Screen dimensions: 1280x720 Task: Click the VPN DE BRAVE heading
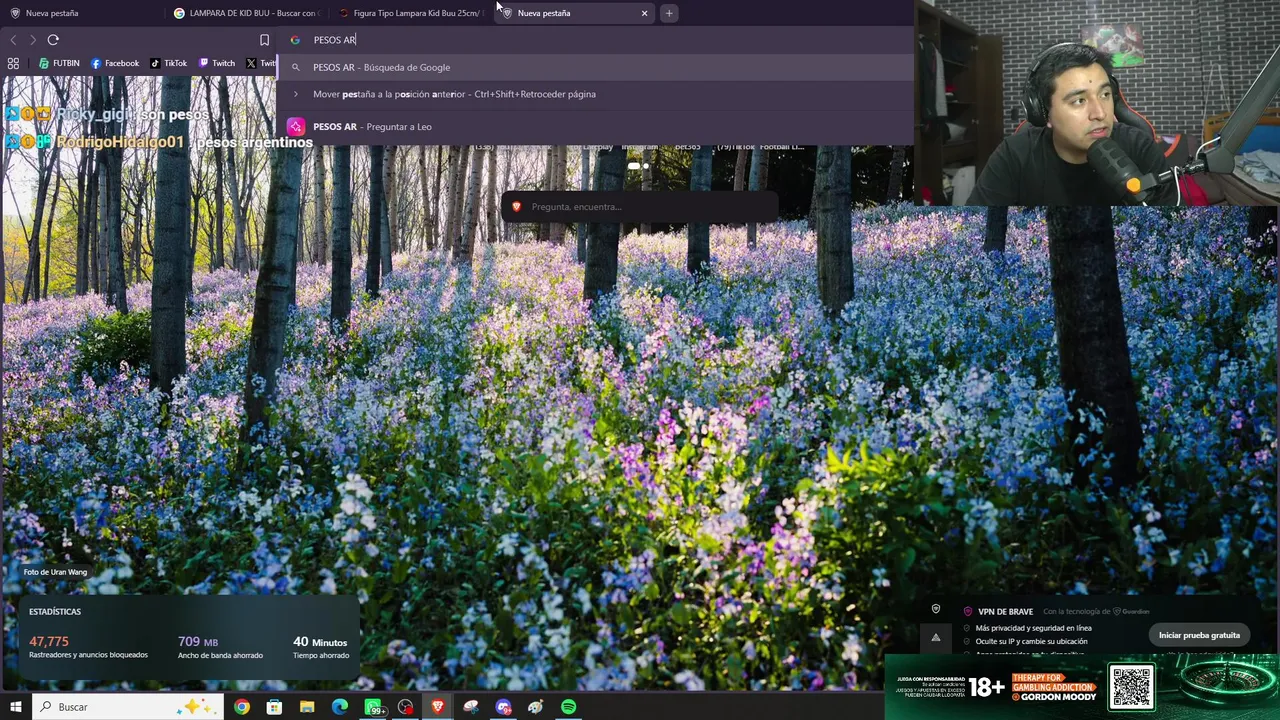[x=1005, y=612]
